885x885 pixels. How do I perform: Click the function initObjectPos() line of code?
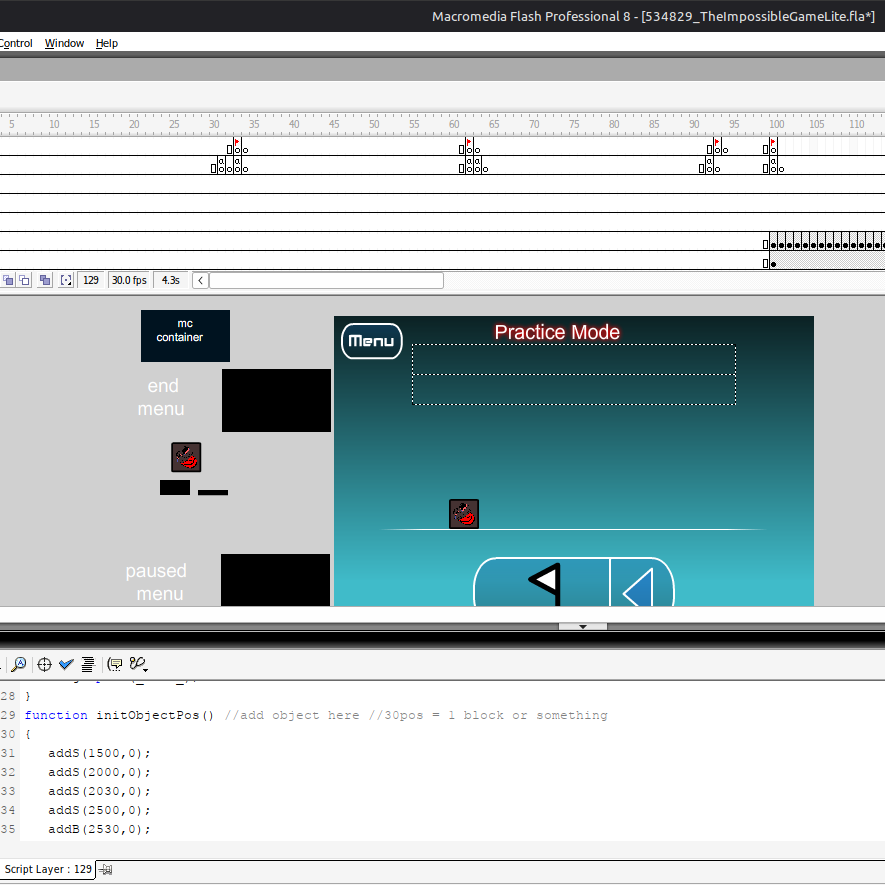click(316, 716)
